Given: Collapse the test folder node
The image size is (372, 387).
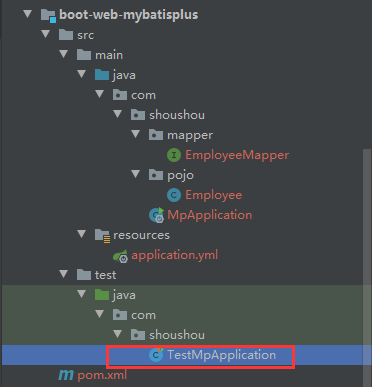Looking at the screenshot, I should tap(64, 274).
